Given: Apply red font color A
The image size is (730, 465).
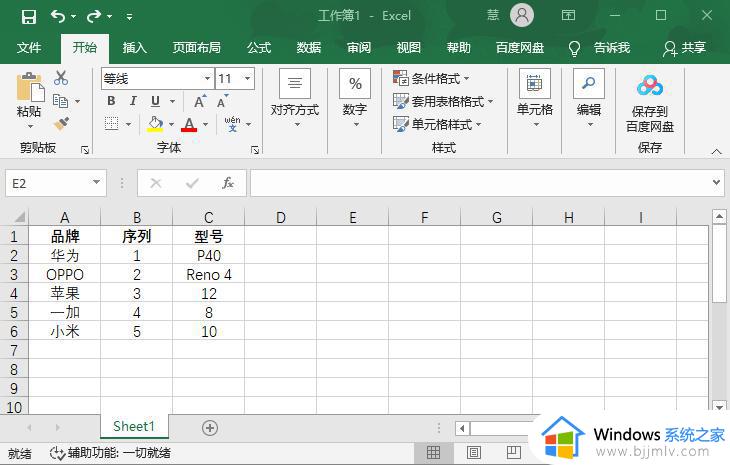Looking at the screenshot, I should point(189,124).
